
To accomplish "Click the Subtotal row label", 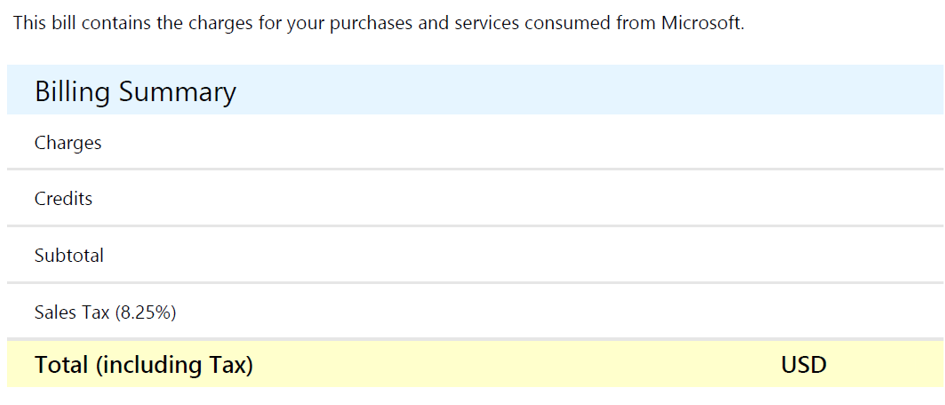I will (69, 256).
